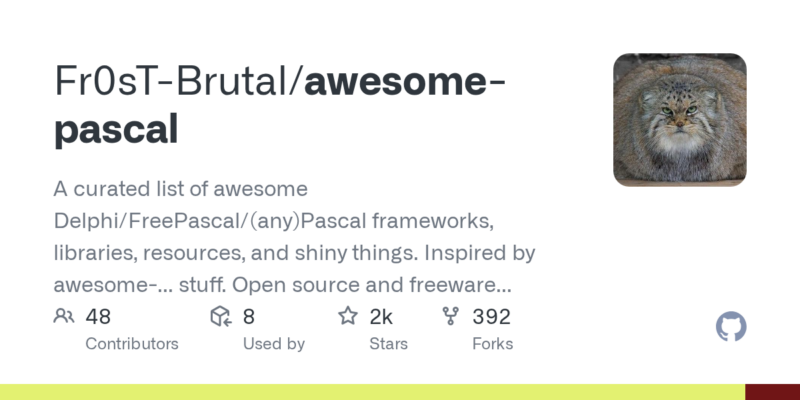800x400 pixels.
Task: Select the "Forks" label
Action: click(492, 344)
